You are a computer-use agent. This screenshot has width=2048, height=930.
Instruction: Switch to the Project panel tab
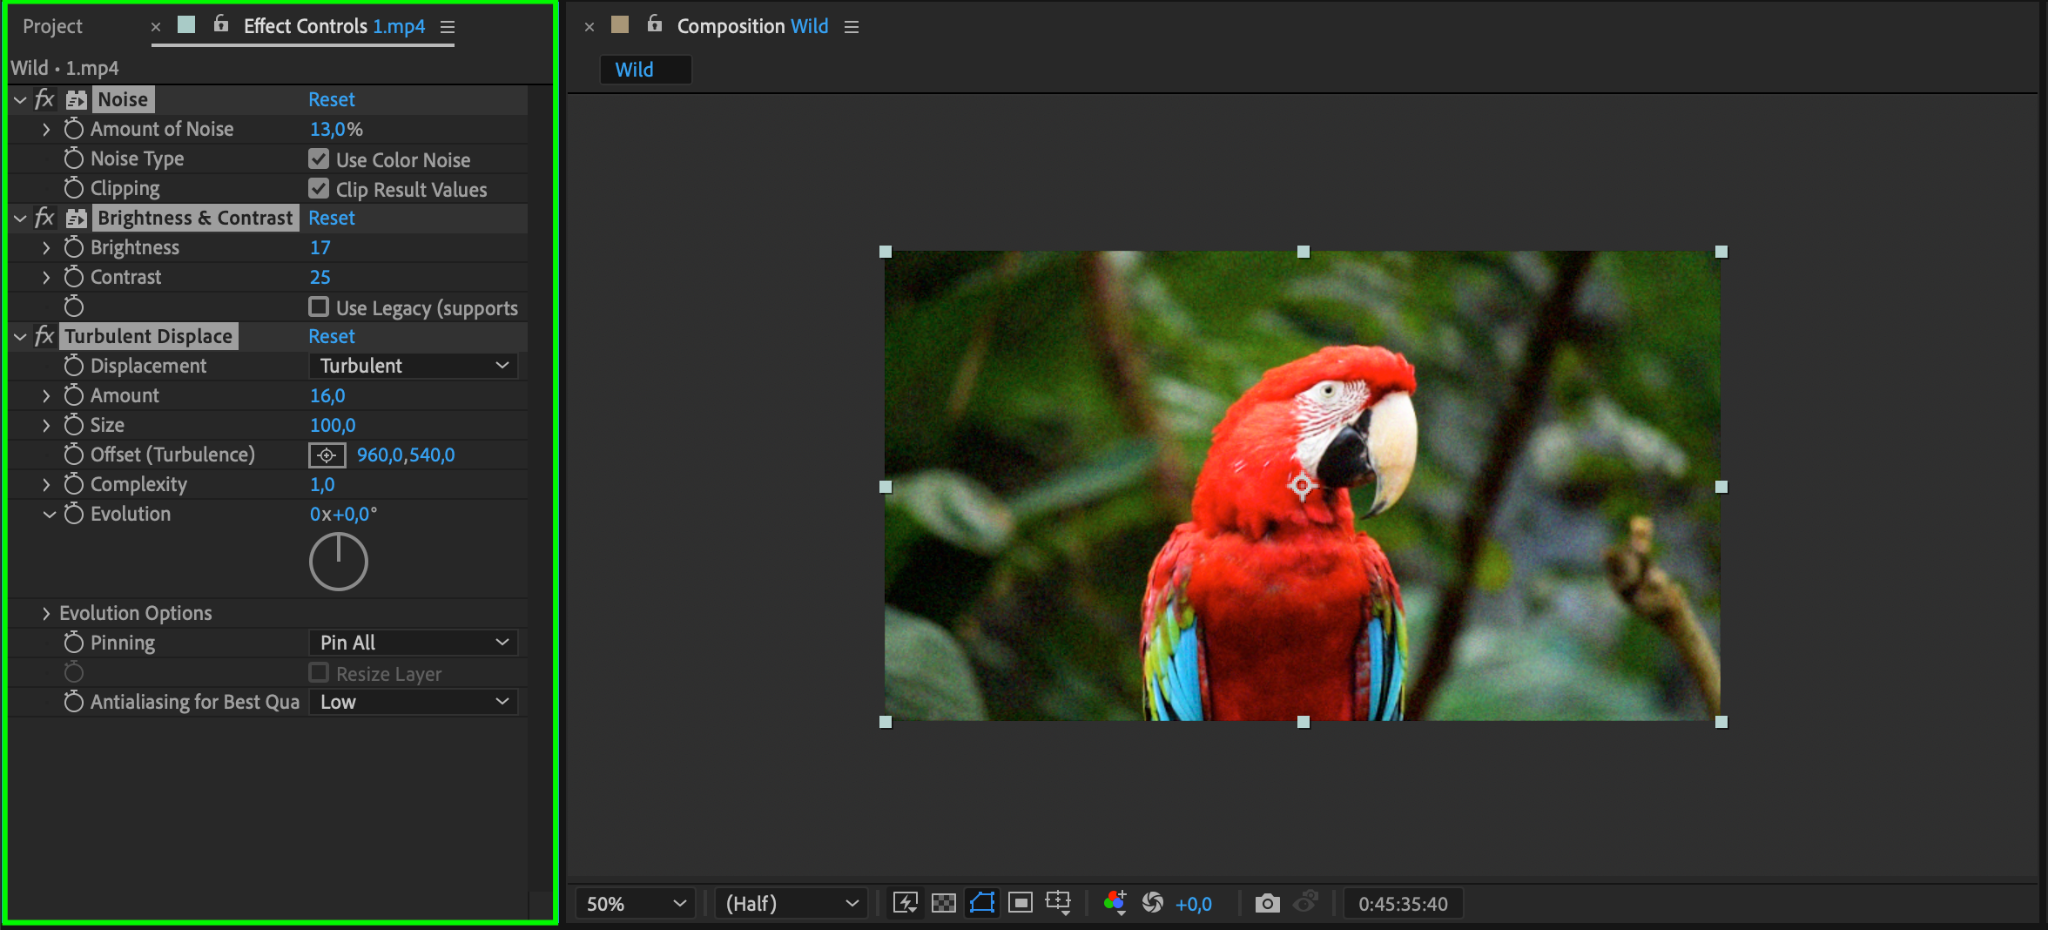[x=53, y=27]
